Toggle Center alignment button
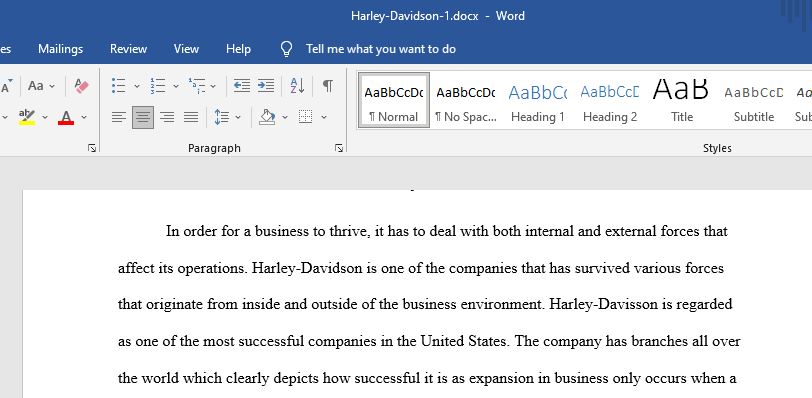The width and height of the screenshot is (812, 398). (143, 117)
